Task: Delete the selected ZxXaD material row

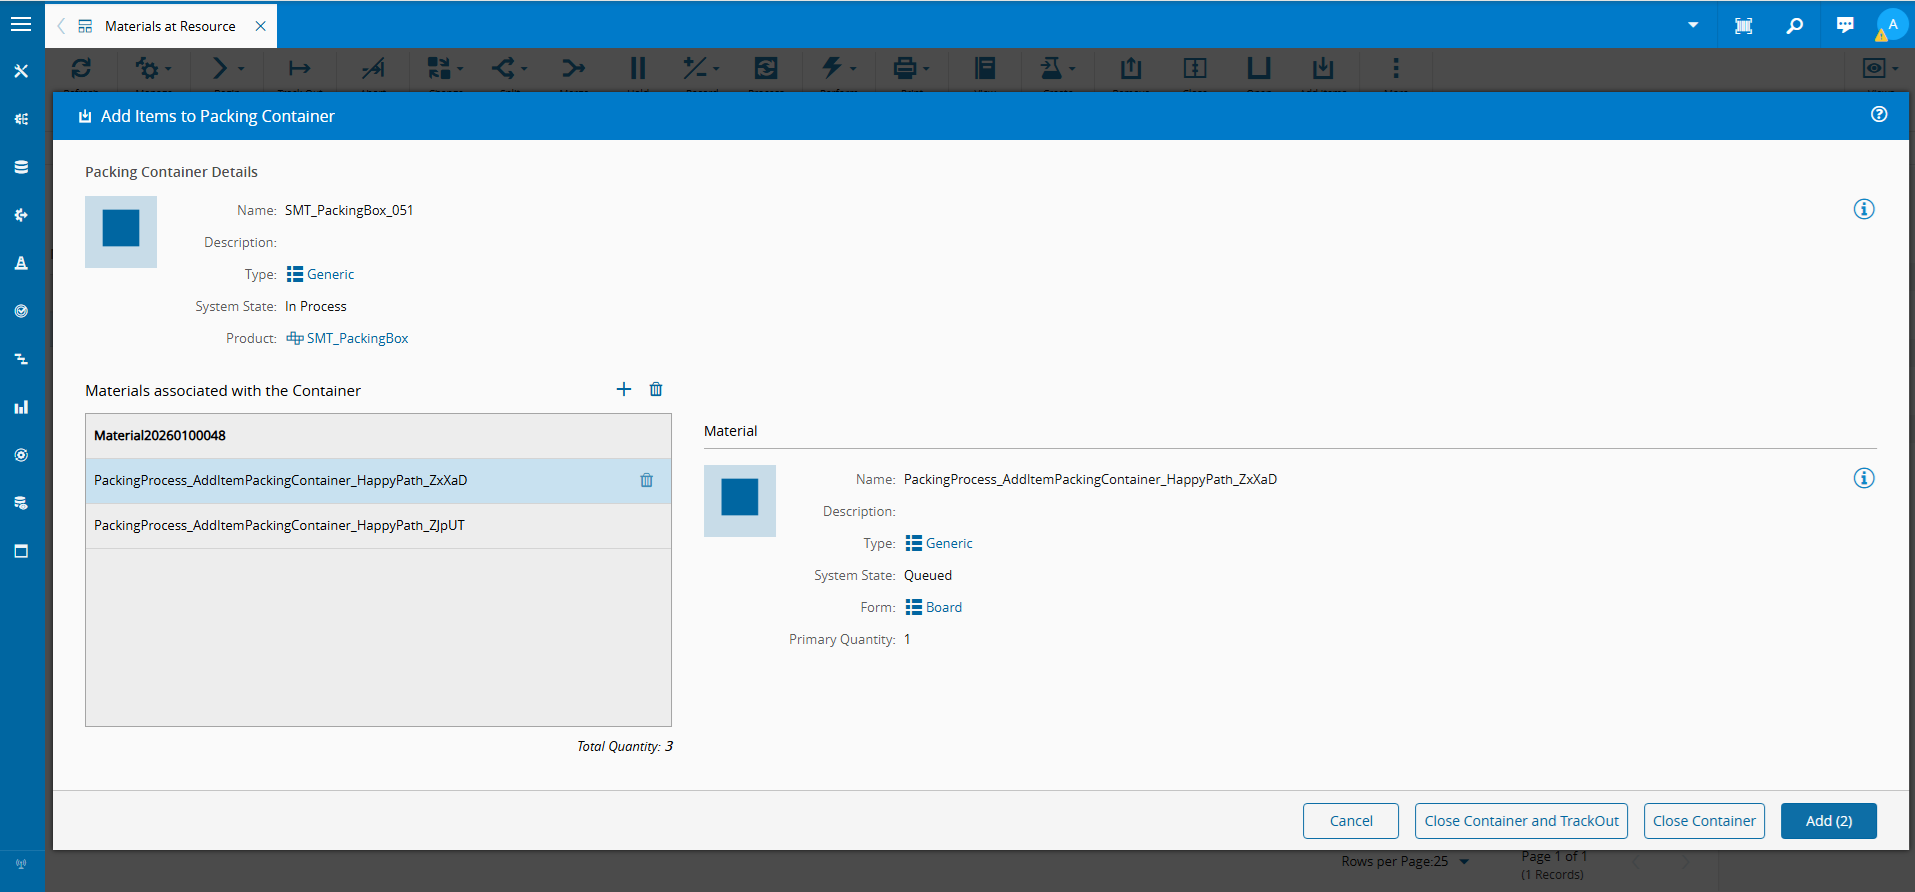Action: (647, 480)
